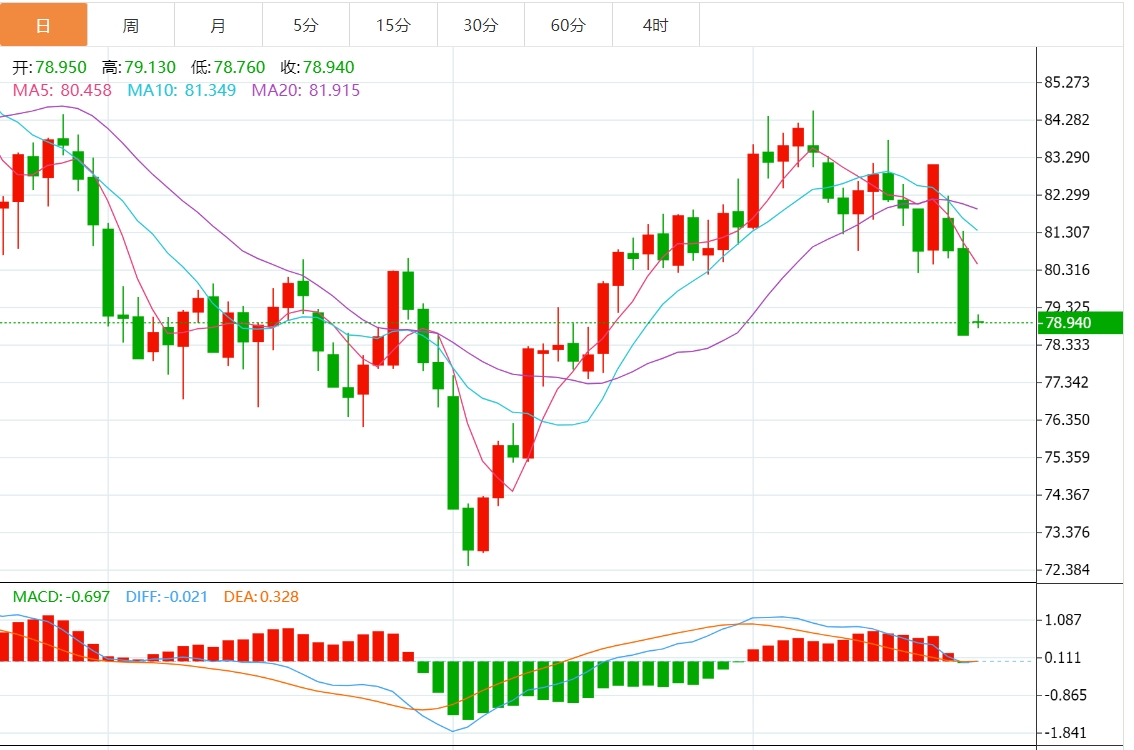Select the 30分 timeframe tab
Viewport: 1134px width, 750px height.
click(481, 25)
